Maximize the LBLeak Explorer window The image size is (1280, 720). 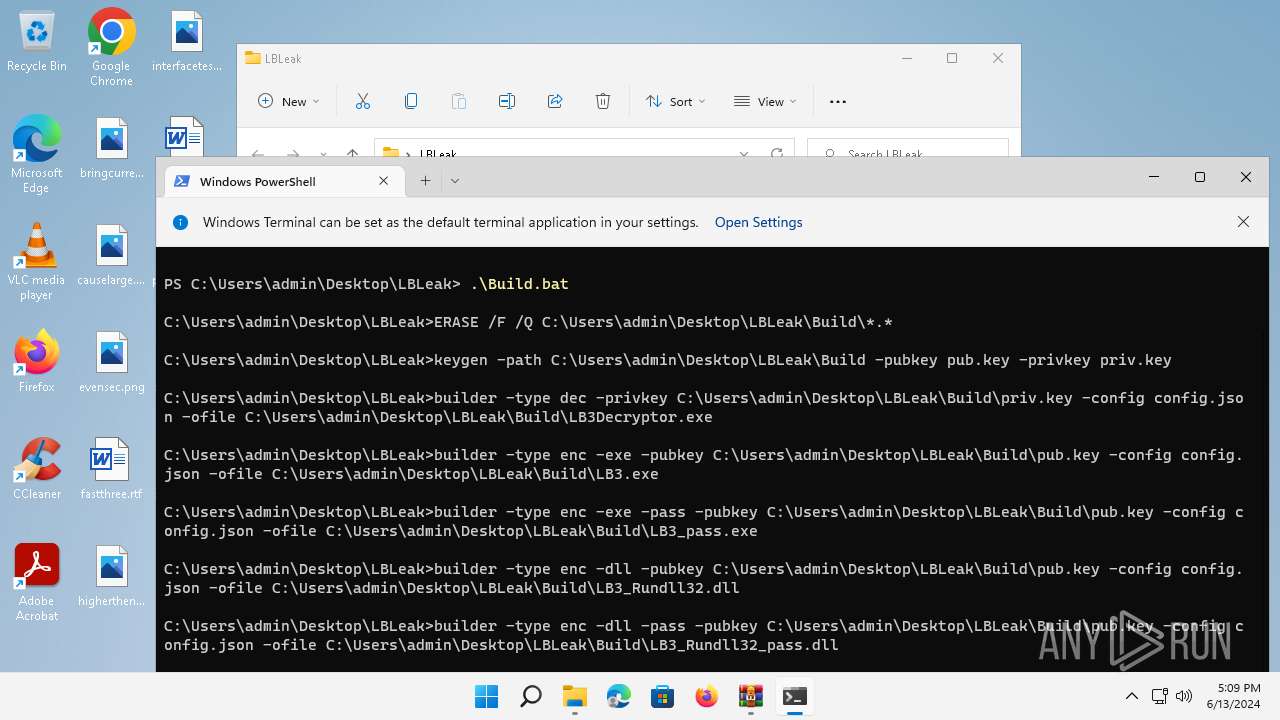952,58
